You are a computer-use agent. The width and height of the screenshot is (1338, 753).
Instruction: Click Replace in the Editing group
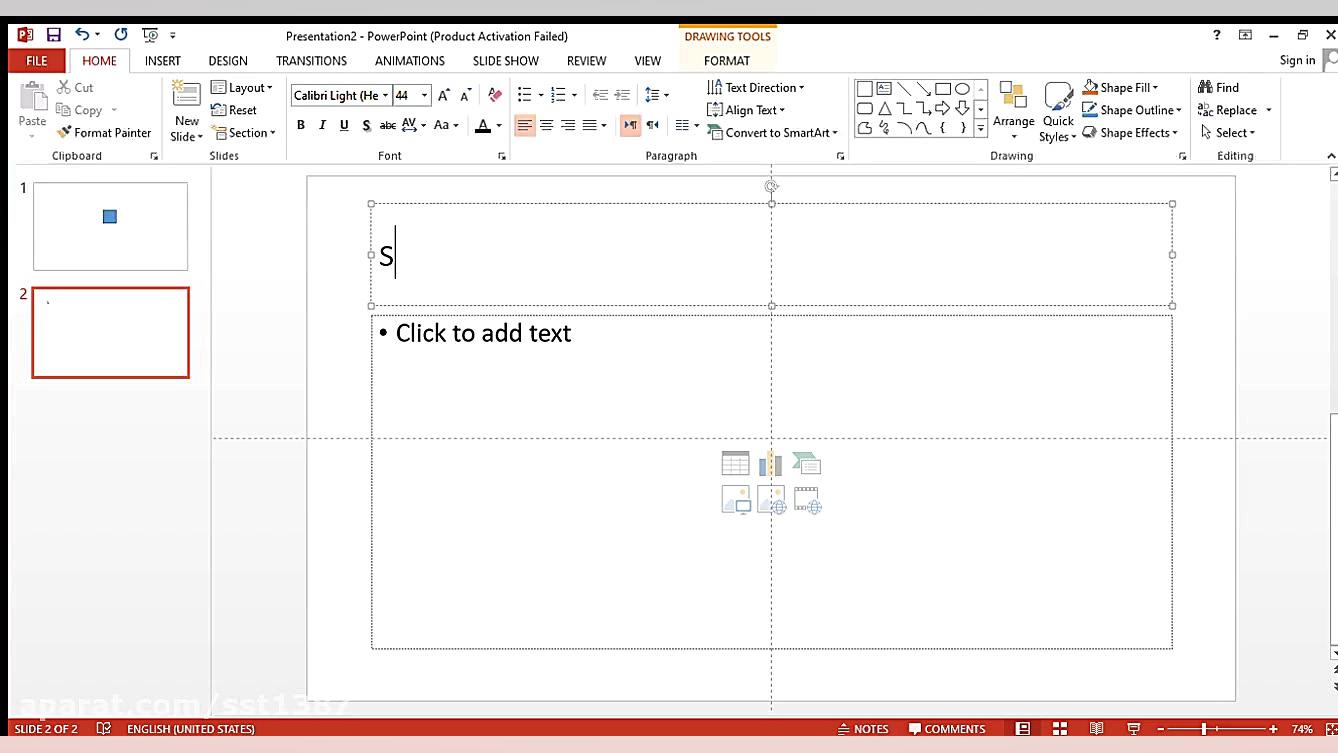tap(1234, 110)
